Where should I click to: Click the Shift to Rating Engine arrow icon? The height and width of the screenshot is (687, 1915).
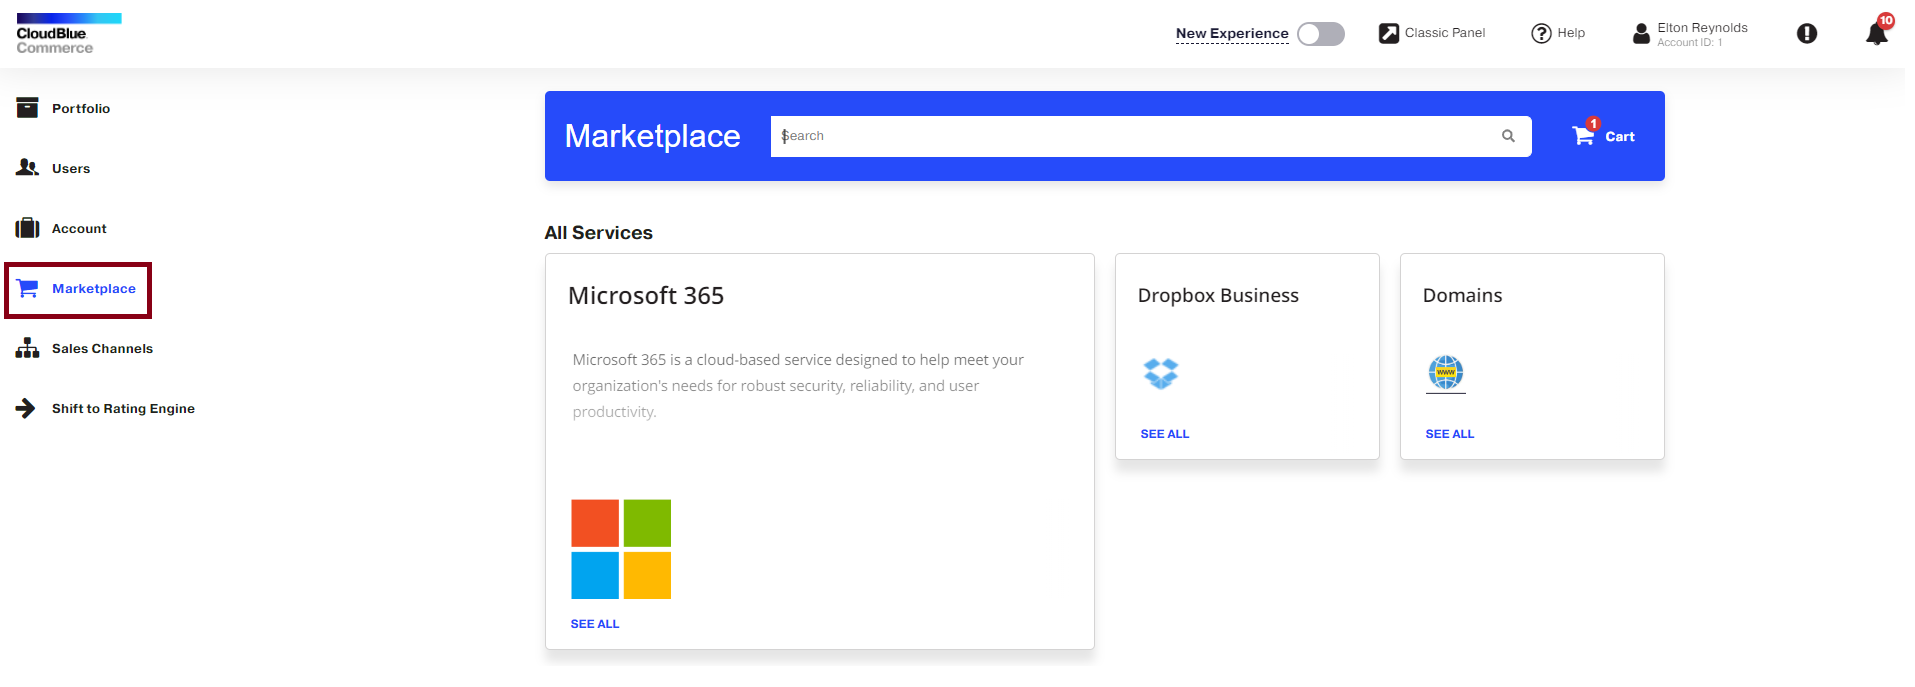26,408
